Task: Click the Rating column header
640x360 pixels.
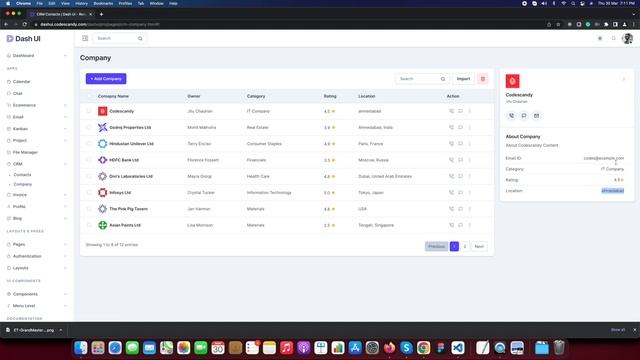Action: tap(330, 96)
